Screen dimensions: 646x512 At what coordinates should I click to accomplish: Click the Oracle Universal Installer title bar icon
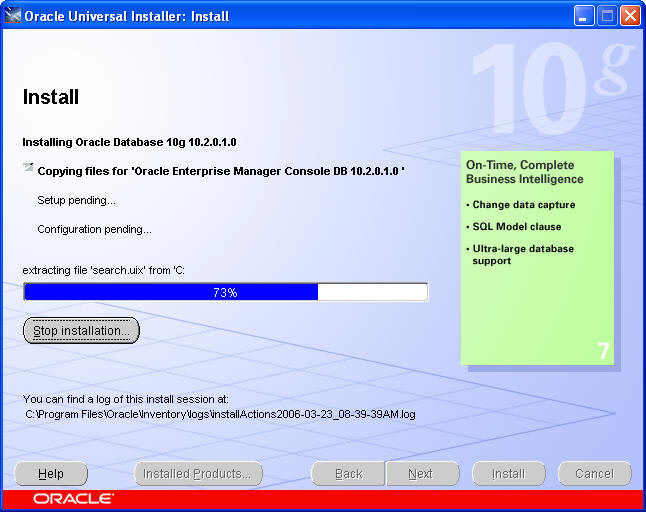tap(12, 15)
